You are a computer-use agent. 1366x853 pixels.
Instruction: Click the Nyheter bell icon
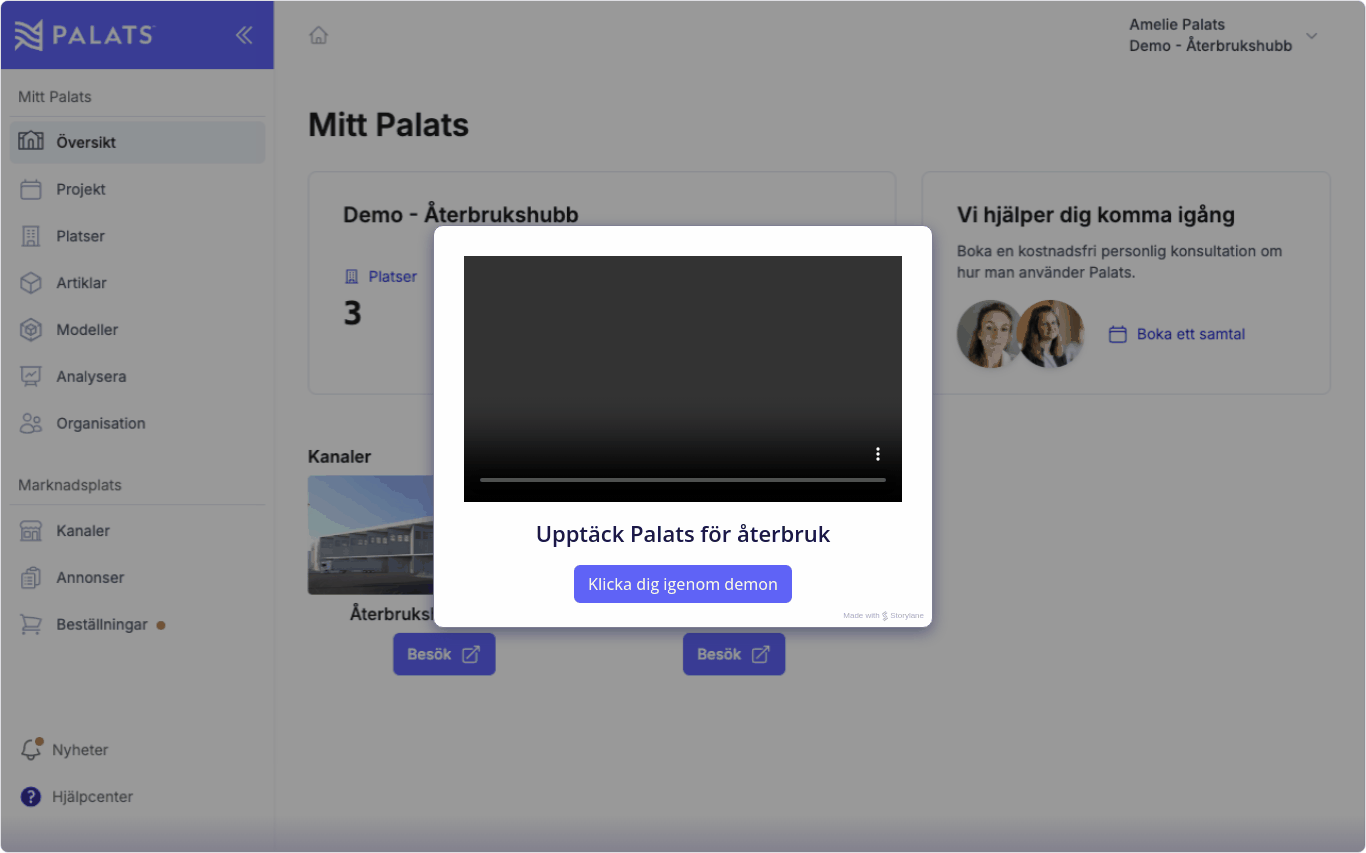(x=31, y=750)
